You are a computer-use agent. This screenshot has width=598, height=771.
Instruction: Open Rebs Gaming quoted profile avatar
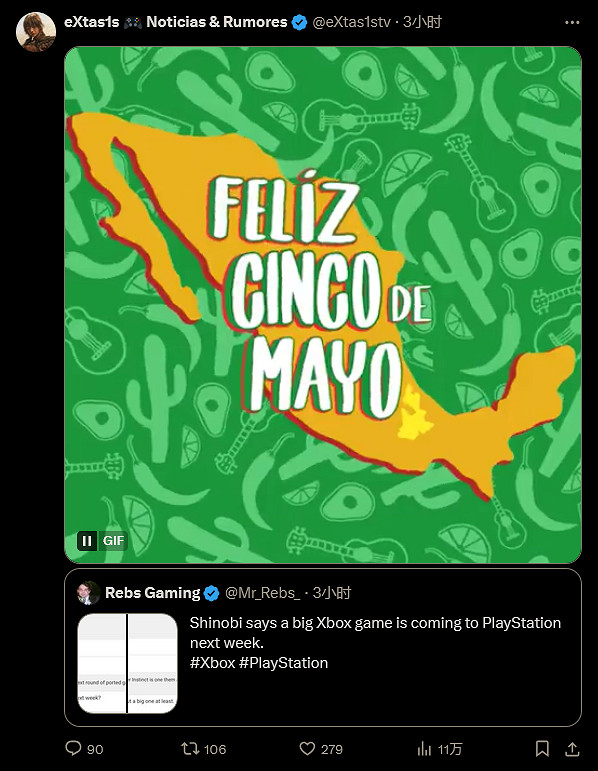(89, 593)
